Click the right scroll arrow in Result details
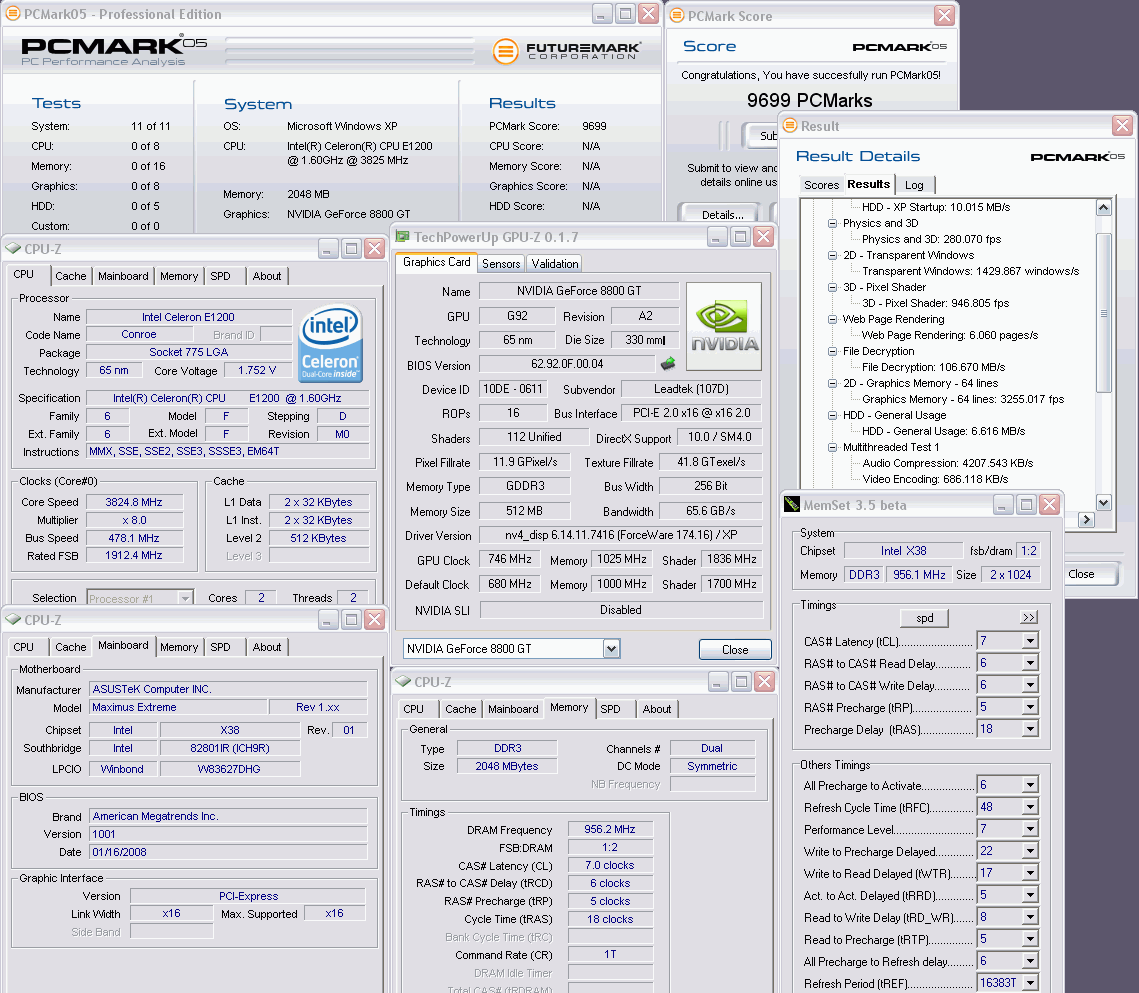The height and width of the screenshot is (993, 1139). (x=1086, y=519)
